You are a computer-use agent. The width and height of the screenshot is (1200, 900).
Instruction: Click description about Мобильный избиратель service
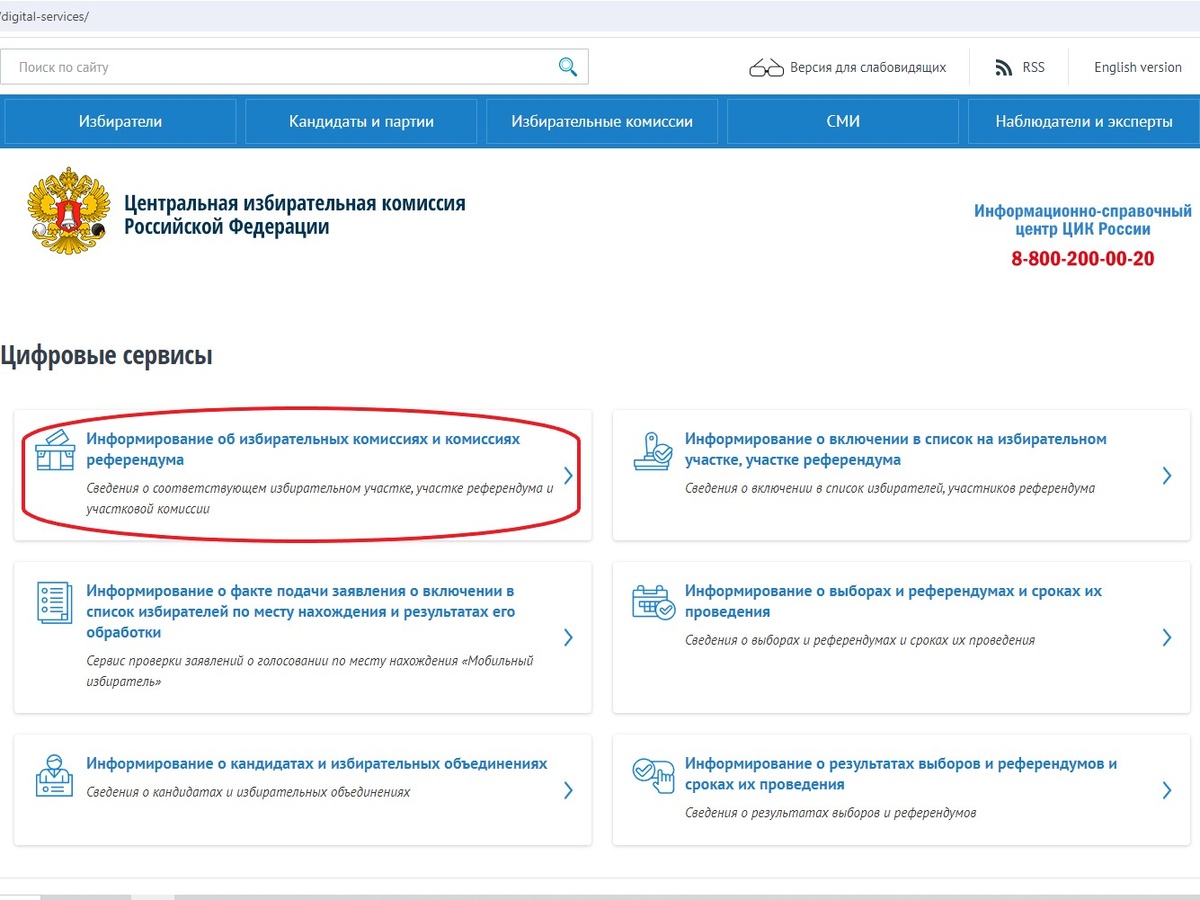click(x=310, y=671)
